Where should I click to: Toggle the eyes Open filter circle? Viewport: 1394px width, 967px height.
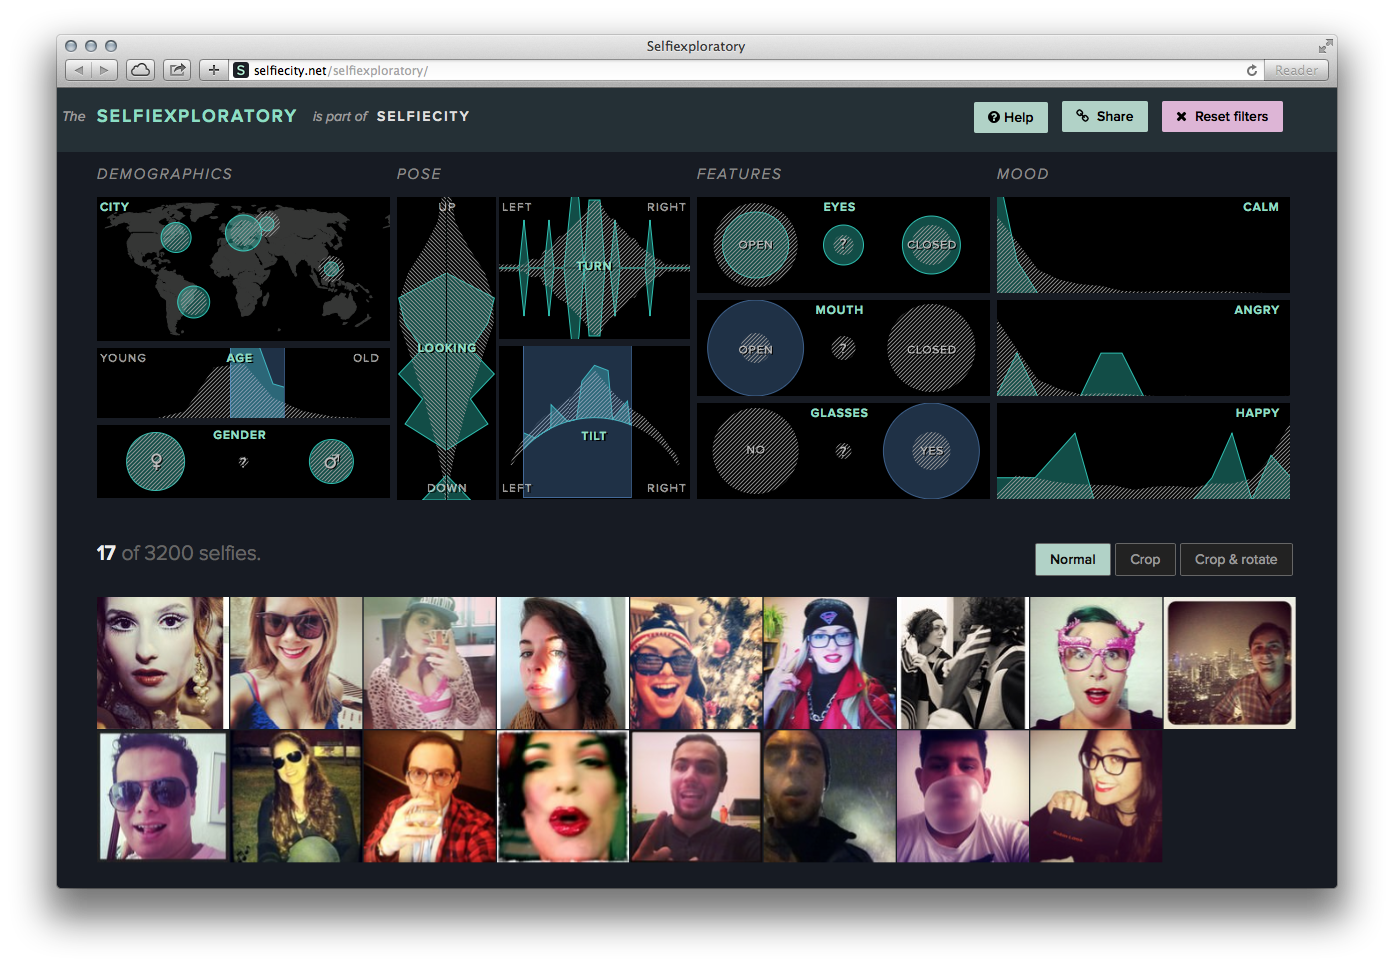[x=755, y=245]
